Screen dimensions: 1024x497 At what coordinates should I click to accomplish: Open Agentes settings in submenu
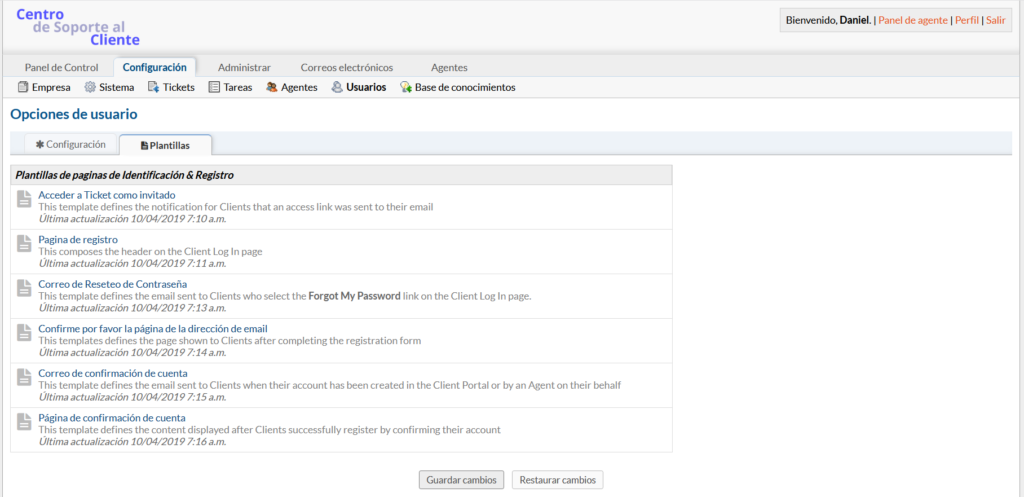click(291, 87)
